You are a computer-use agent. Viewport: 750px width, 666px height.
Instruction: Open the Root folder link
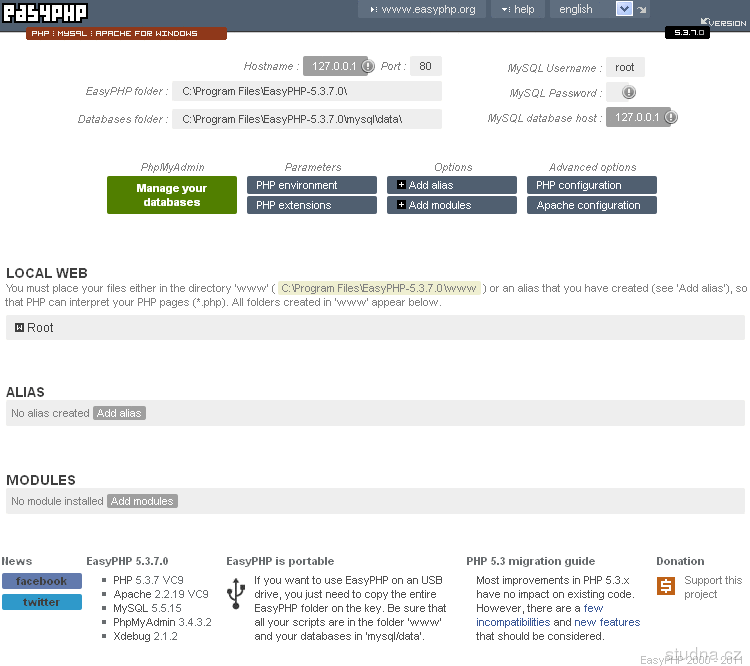(x=40, y=328)
